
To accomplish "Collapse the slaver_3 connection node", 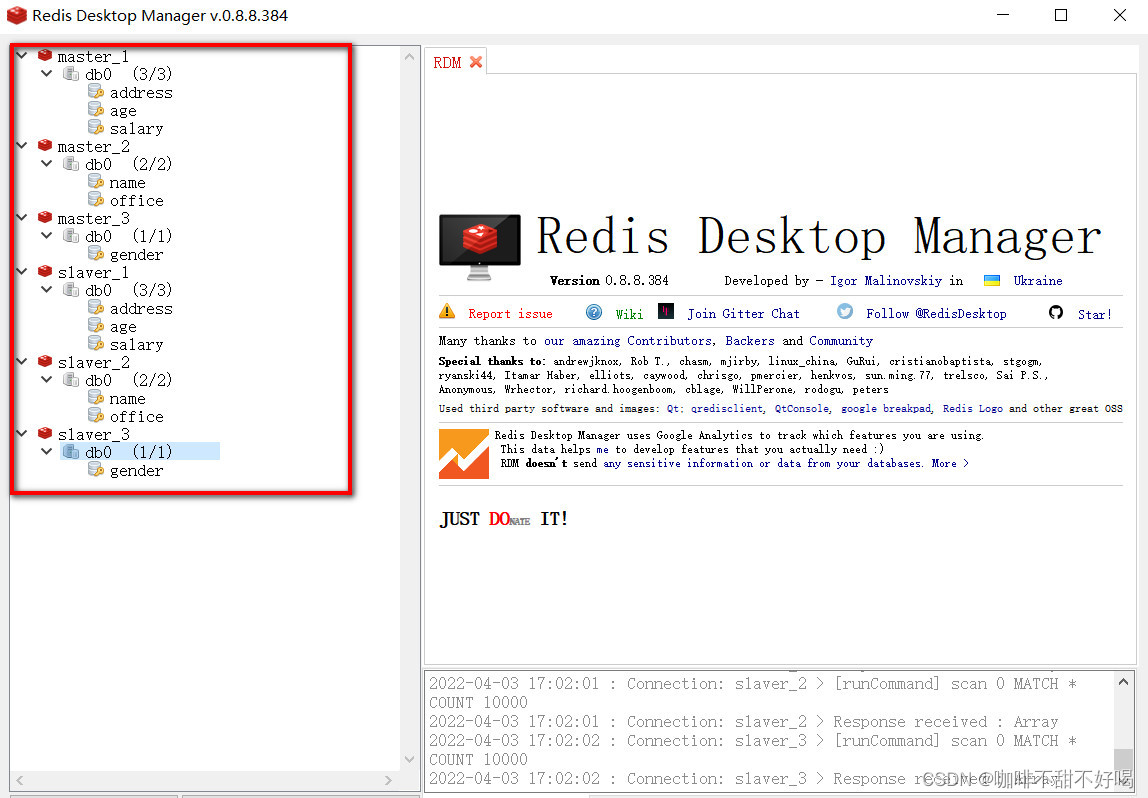I will pos(22,433).
